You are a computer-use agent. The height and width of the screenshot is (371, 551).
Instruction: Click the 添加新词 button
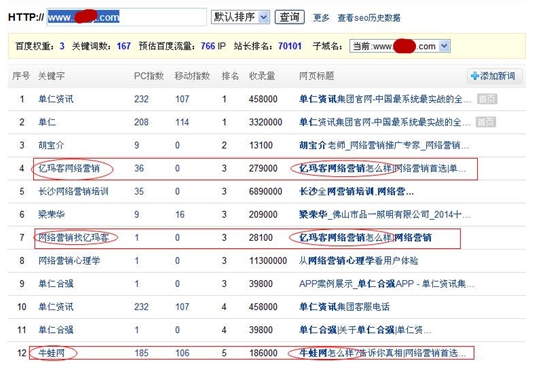[x=494, y=76]
